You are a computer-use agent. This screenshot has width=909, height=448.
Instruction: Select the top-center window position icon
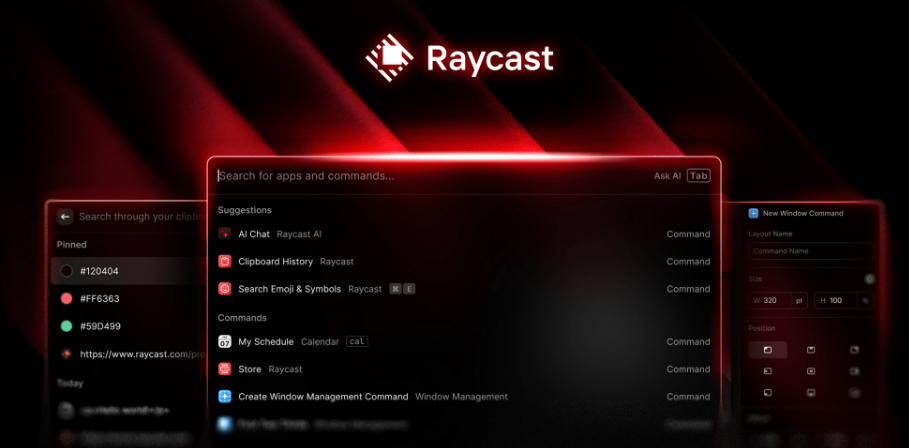coord(811,349)
